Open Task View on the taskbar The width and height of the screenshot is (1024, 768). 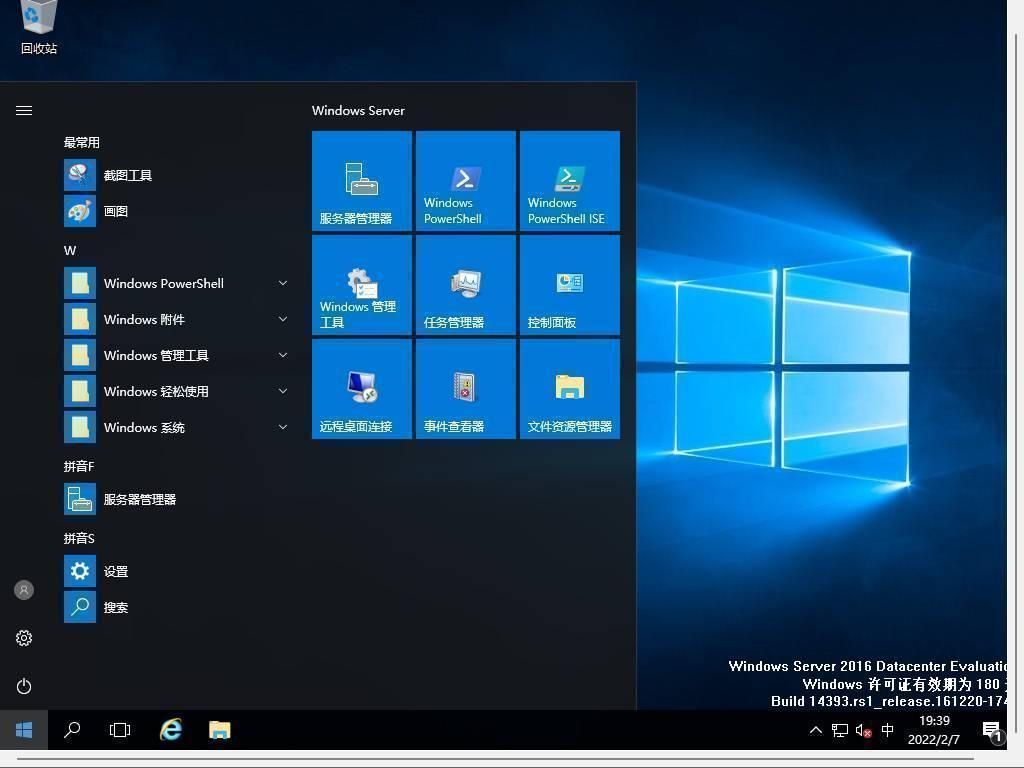pos(120,730)
